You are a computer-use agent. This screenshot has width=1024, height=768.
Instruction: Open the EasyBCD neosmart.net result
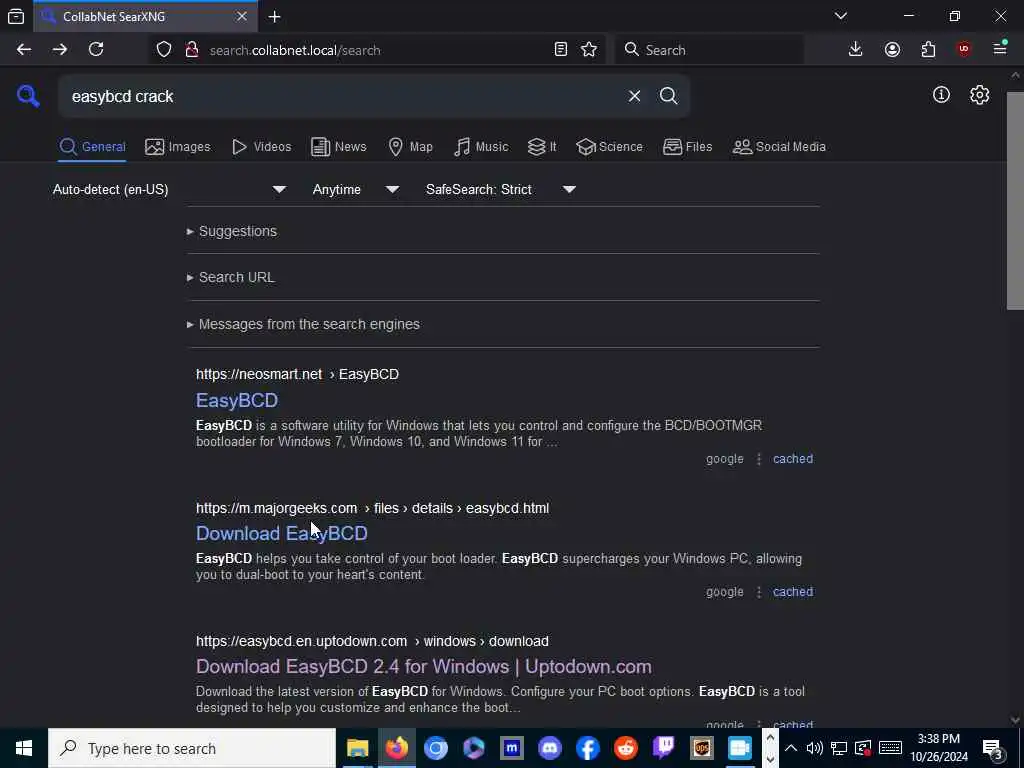[237, 400]
